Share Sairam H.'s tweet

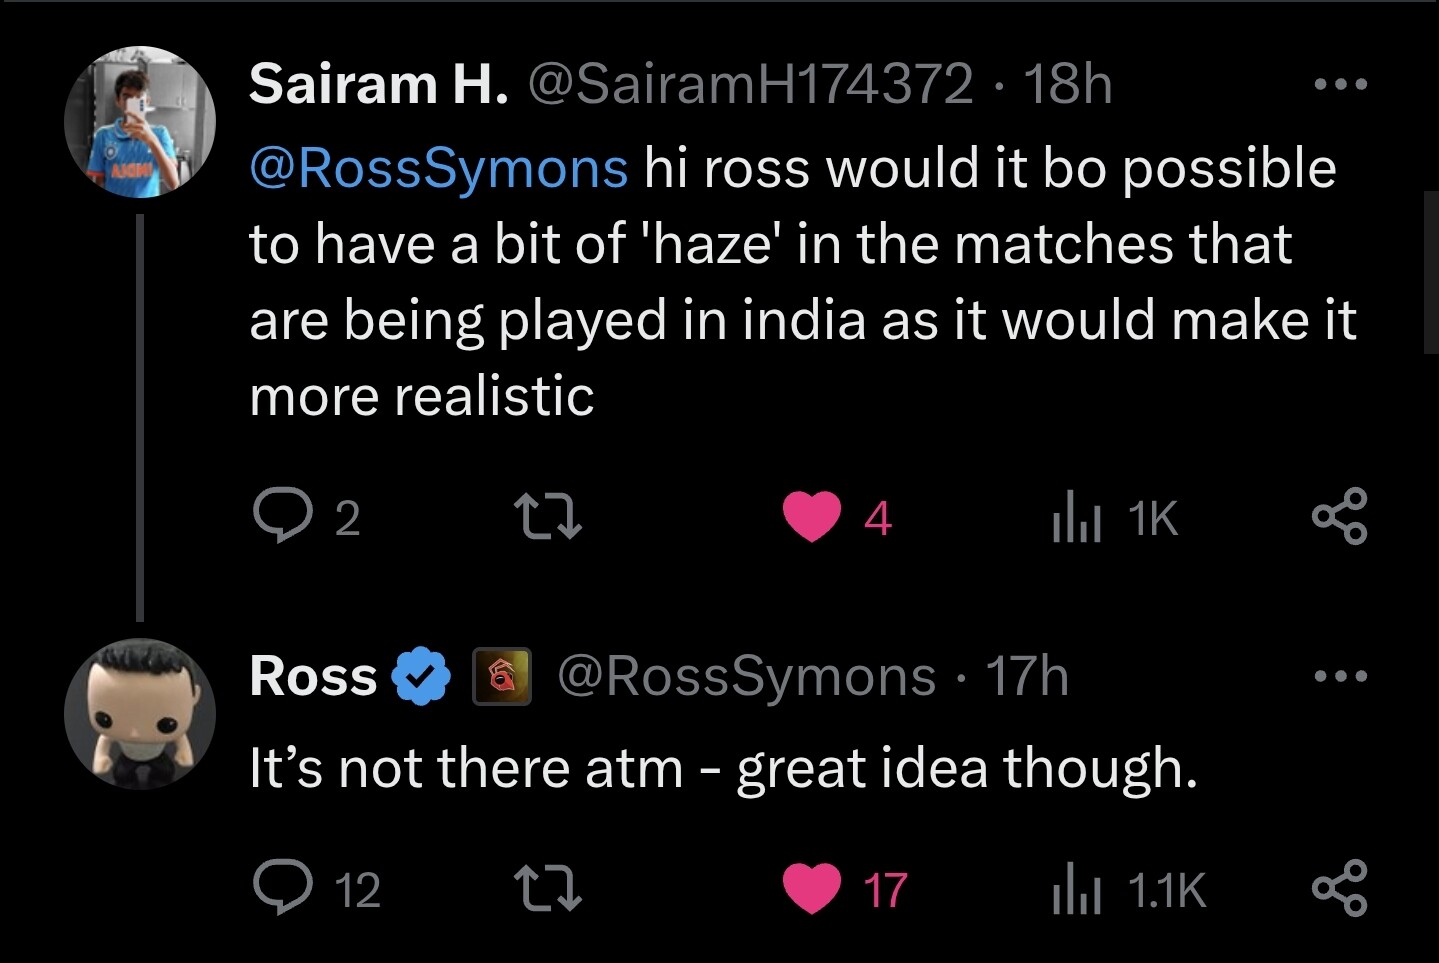coord(1339,515)
